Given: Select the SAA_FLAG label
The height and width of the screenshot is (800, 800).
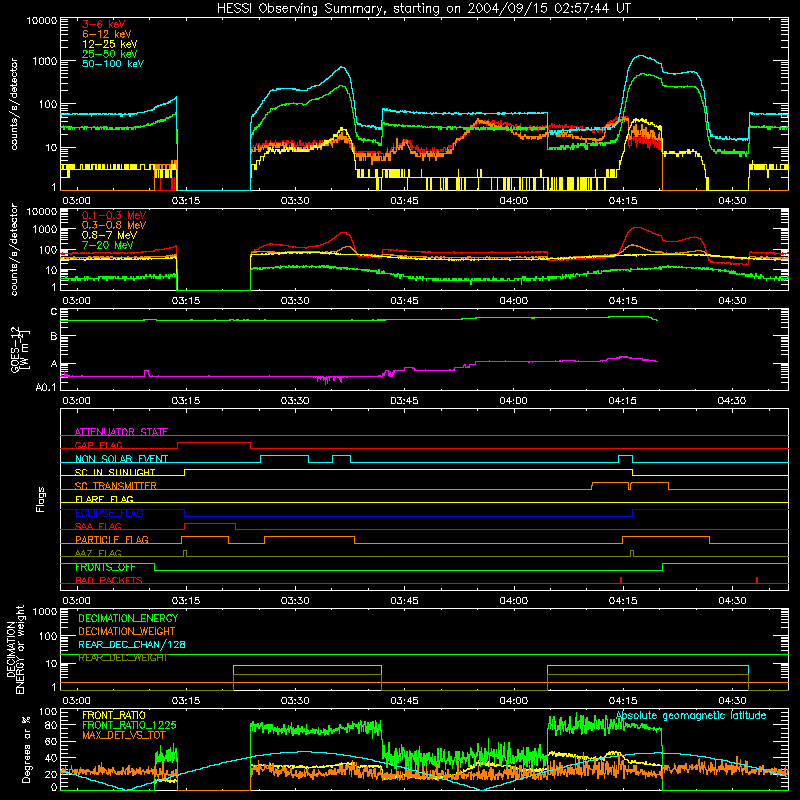Looking at the screenshot, I should [x=98, y=526].
